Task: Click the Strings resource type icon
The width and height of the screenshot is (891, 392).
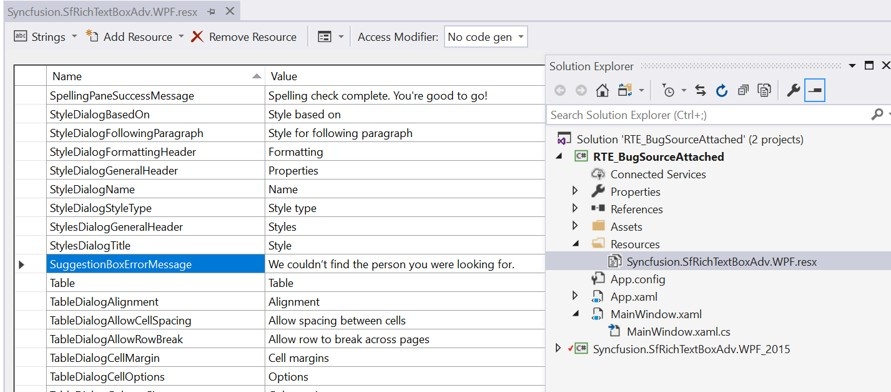Action: 20,37
